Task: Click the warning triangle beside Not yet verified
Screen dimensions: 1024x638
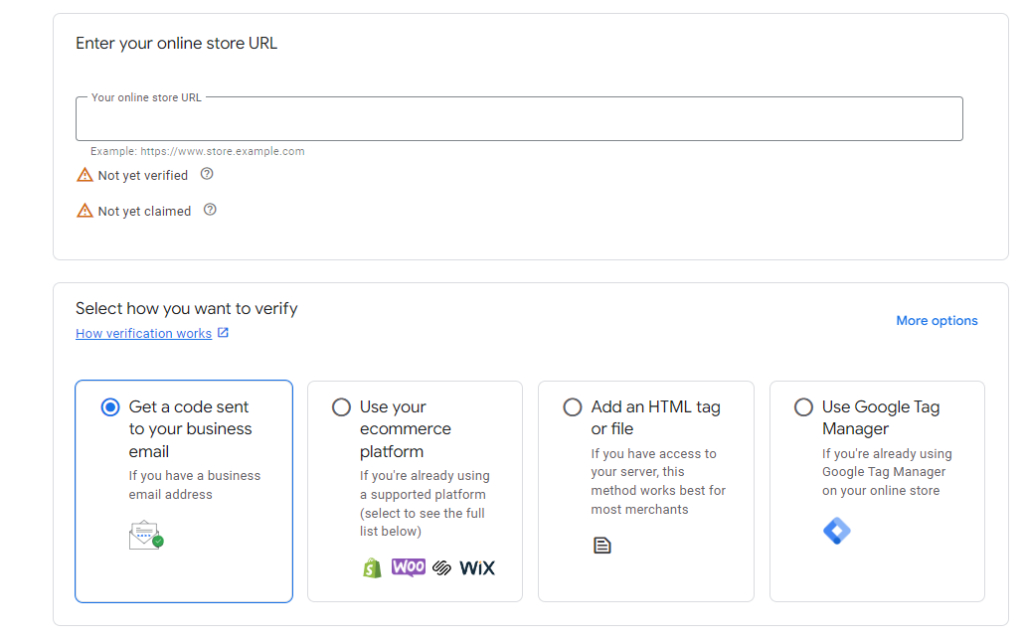Action: tap(84, 174)
